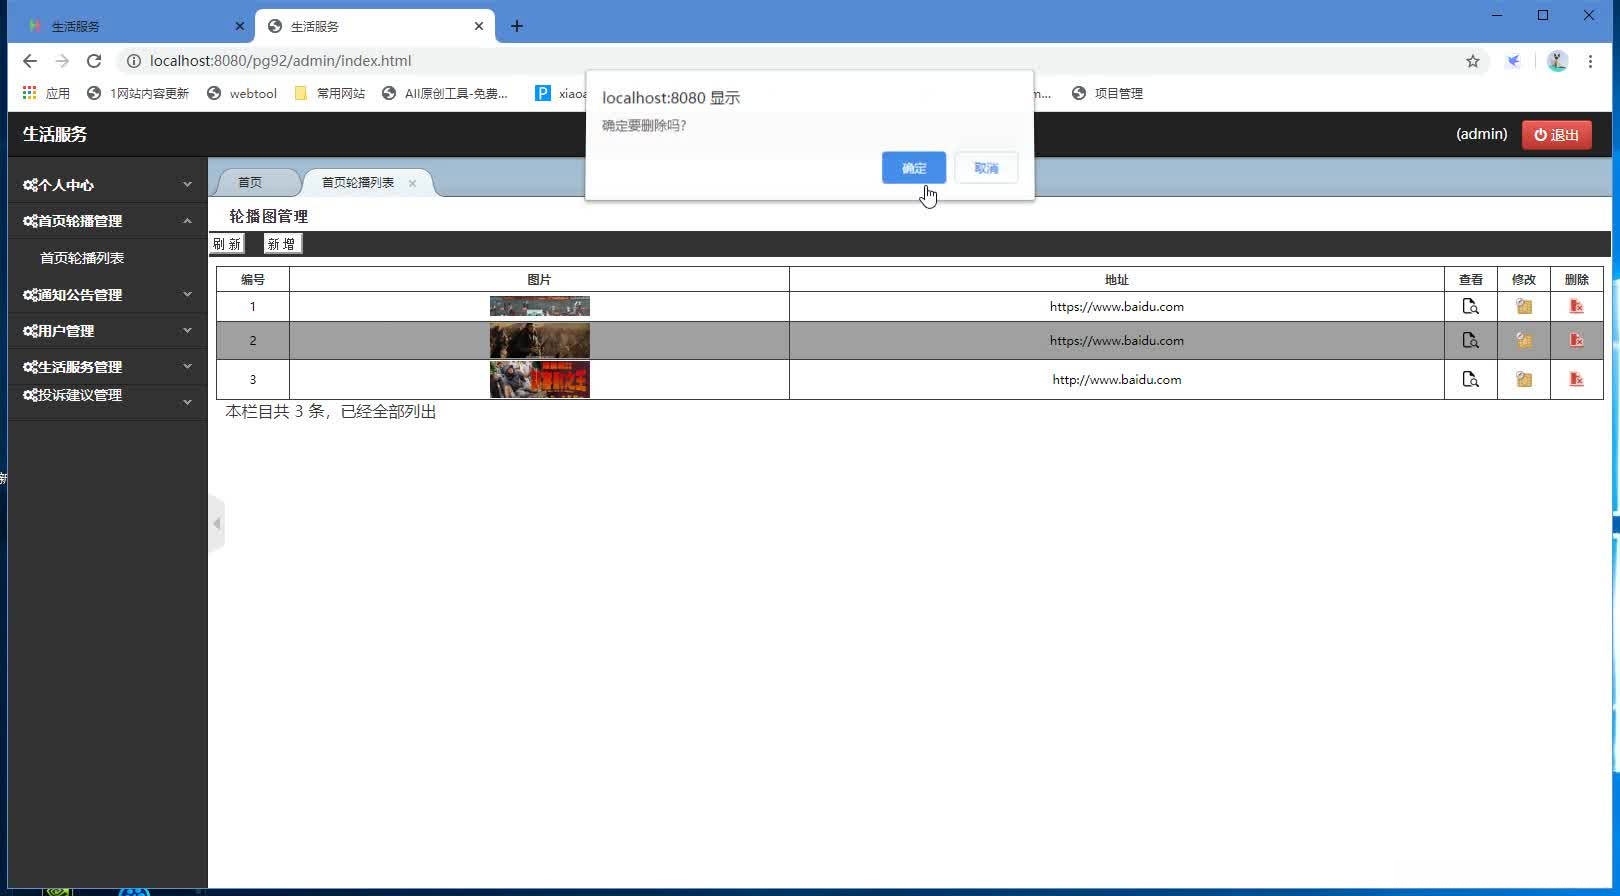Expand the 生活服务管理 sidebar menu
Viewport: 1620px width, 896px height.
click(107, 367)
